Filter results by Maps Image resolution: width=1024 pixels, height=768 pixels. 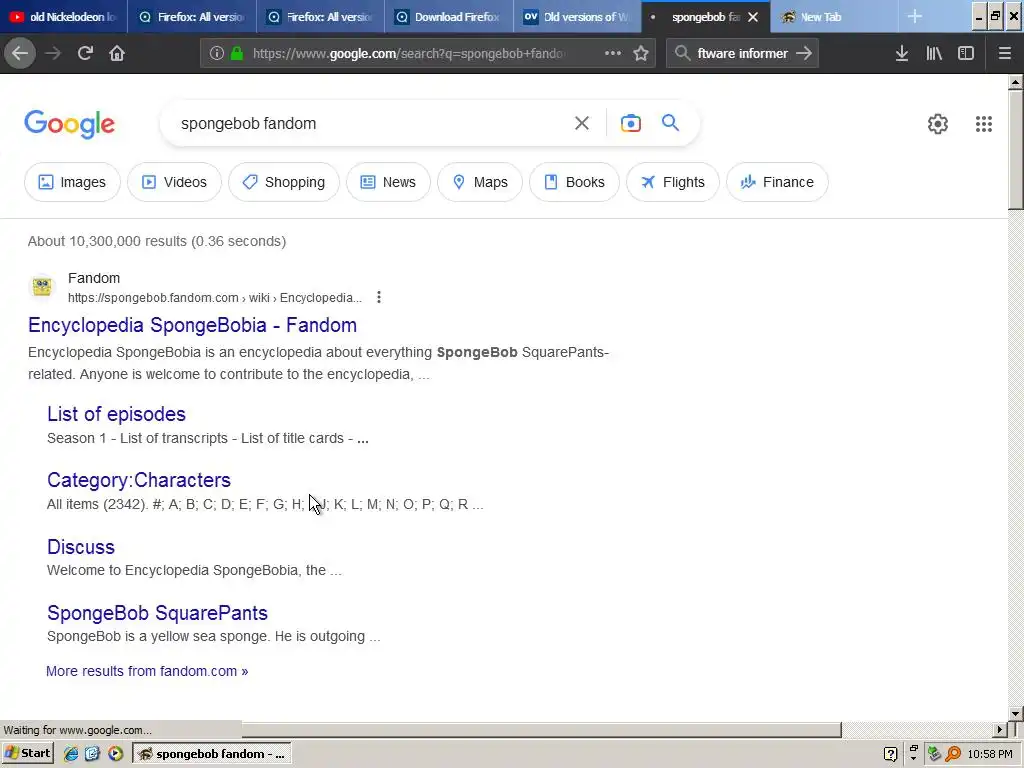[480, 182]
